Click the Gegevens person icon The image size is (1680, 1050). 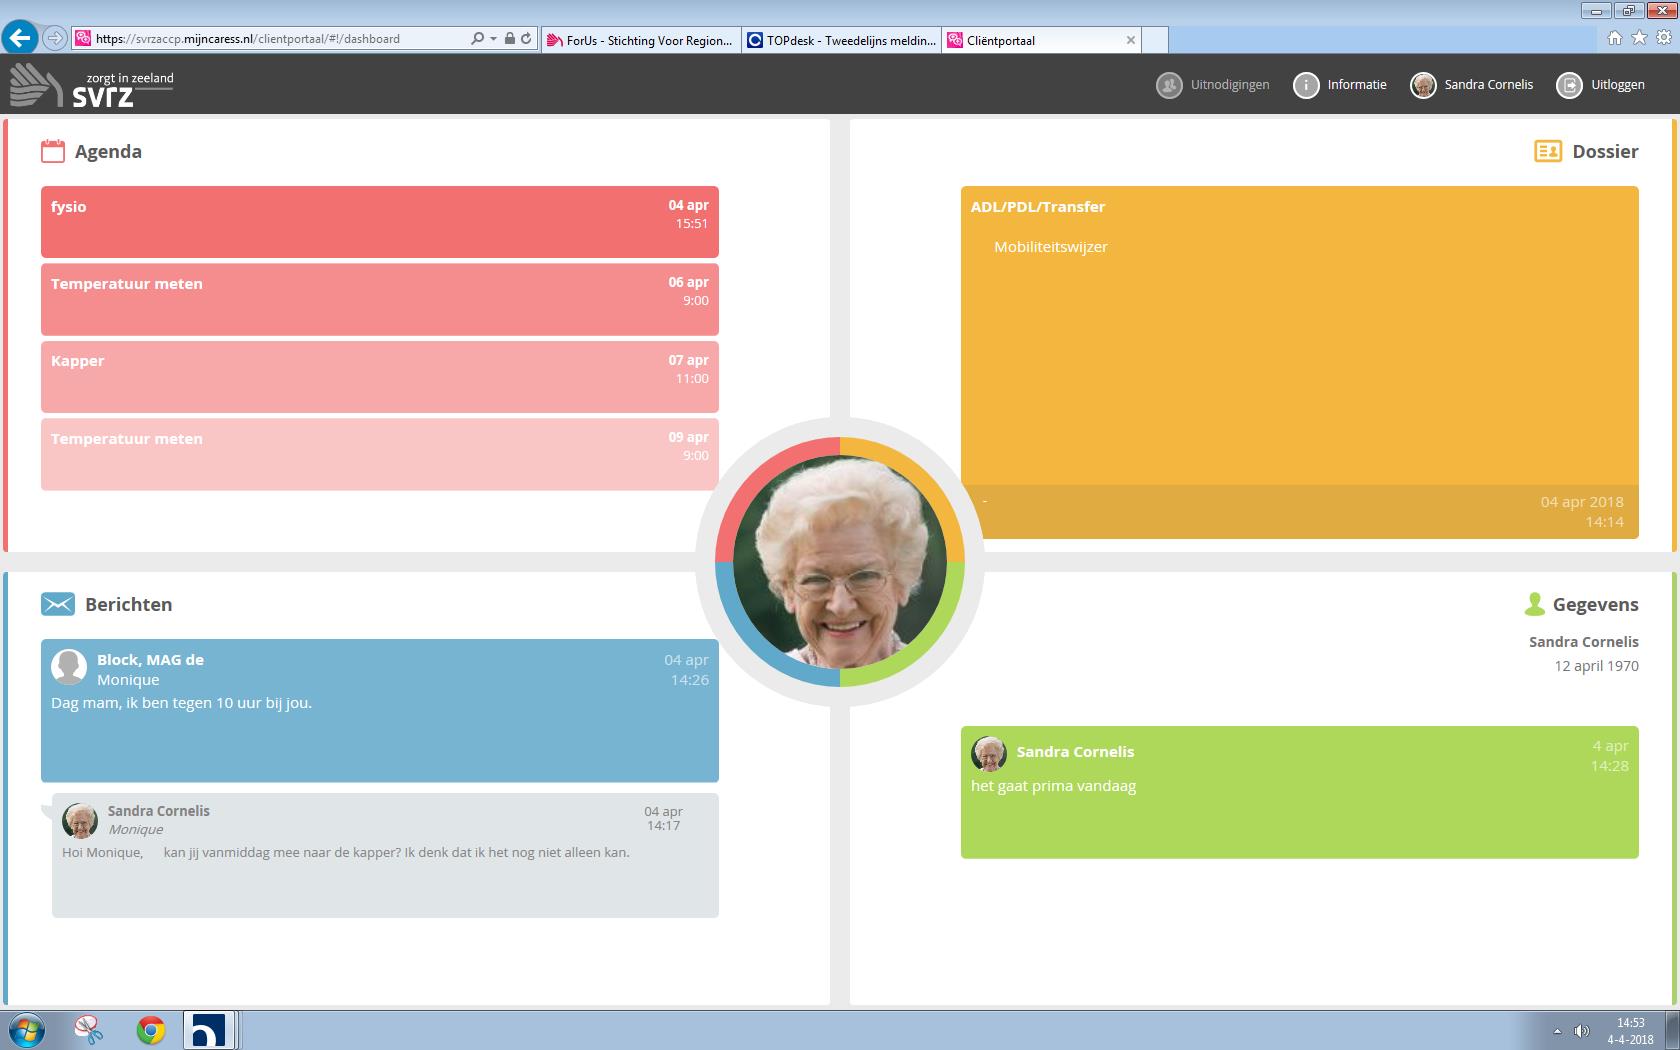pyautogui.click(x=1534, y=604)
